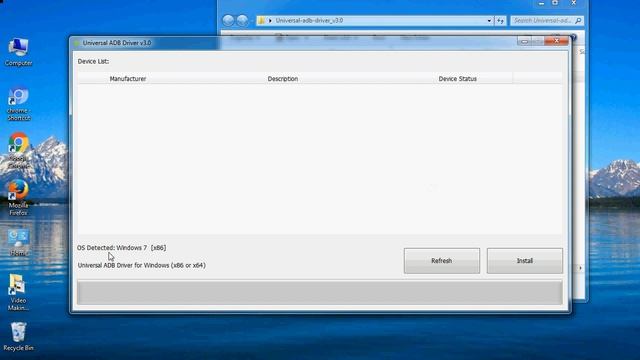This screenshot has width=640, height=360.
Task: Sort by Description column header
Action: 282,78
